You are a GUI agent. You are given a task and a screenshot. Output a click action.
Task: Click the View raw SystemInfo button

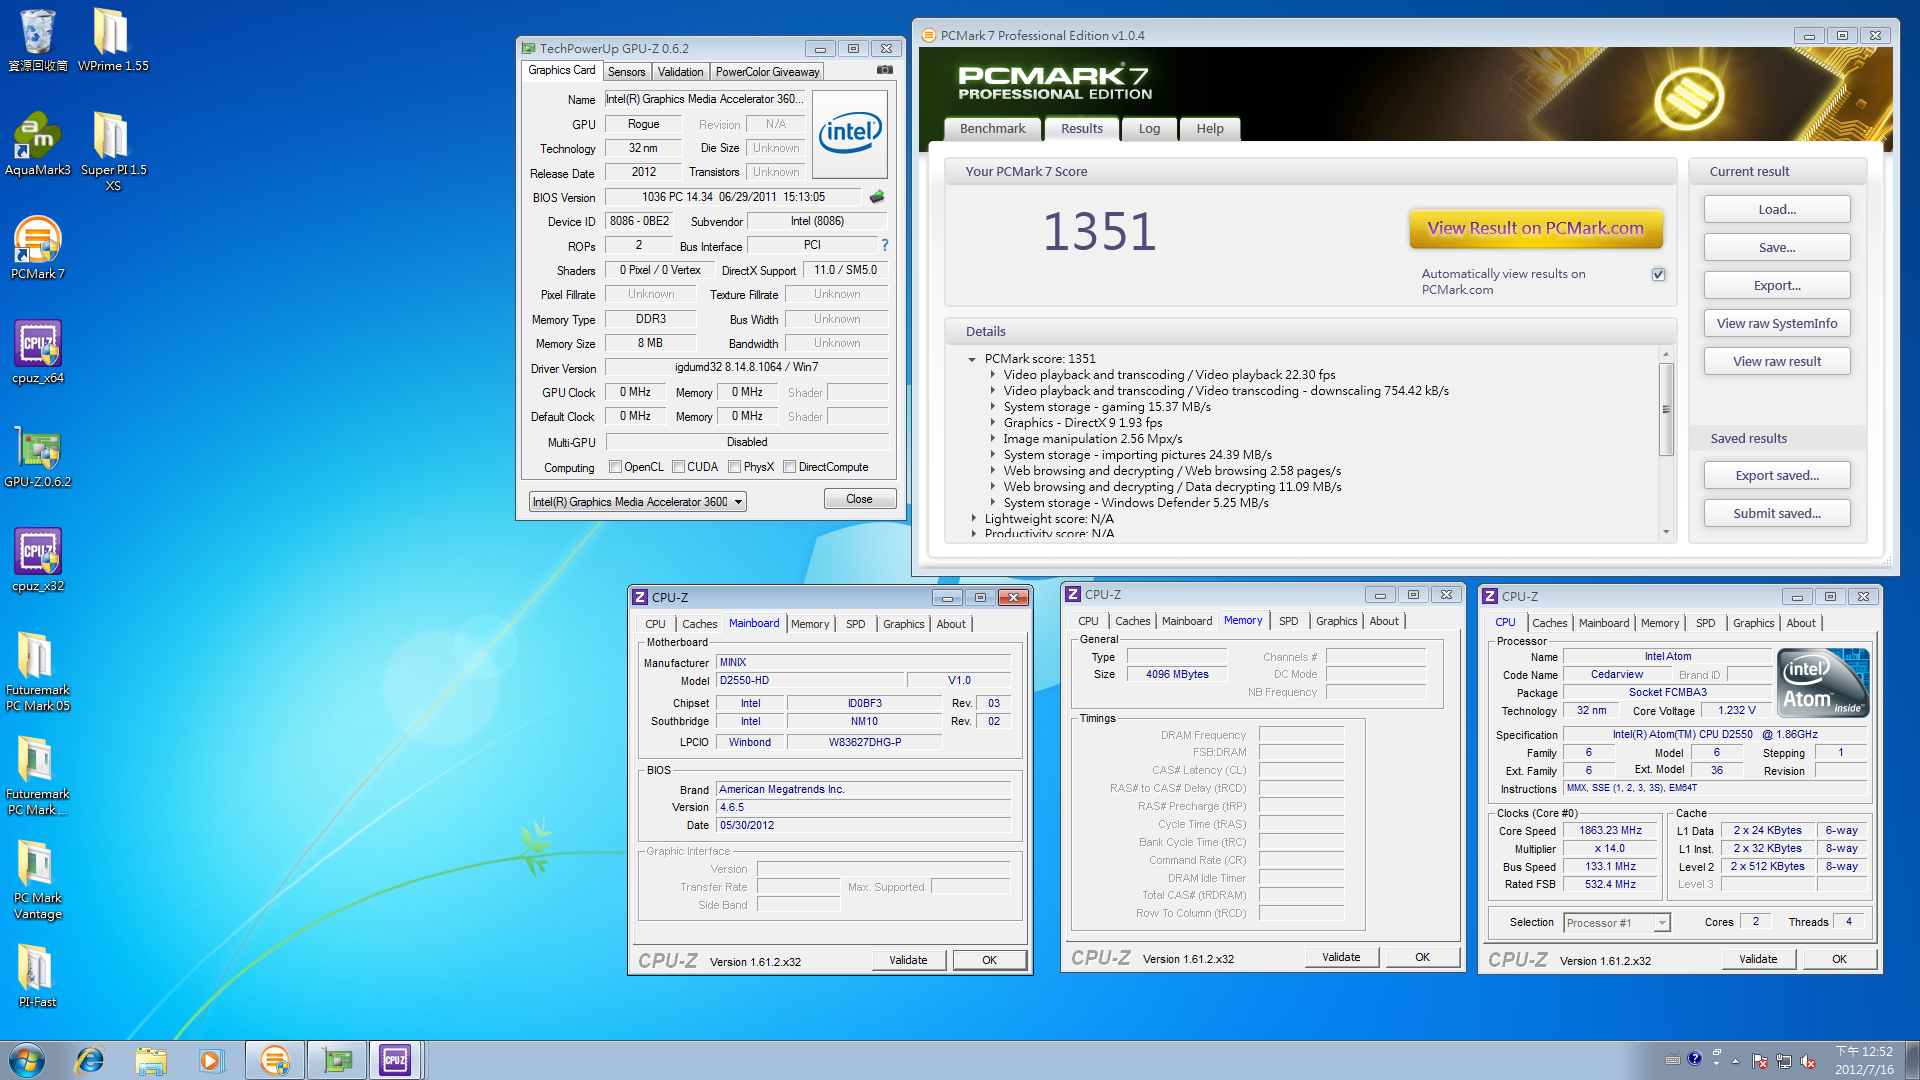1777,324
